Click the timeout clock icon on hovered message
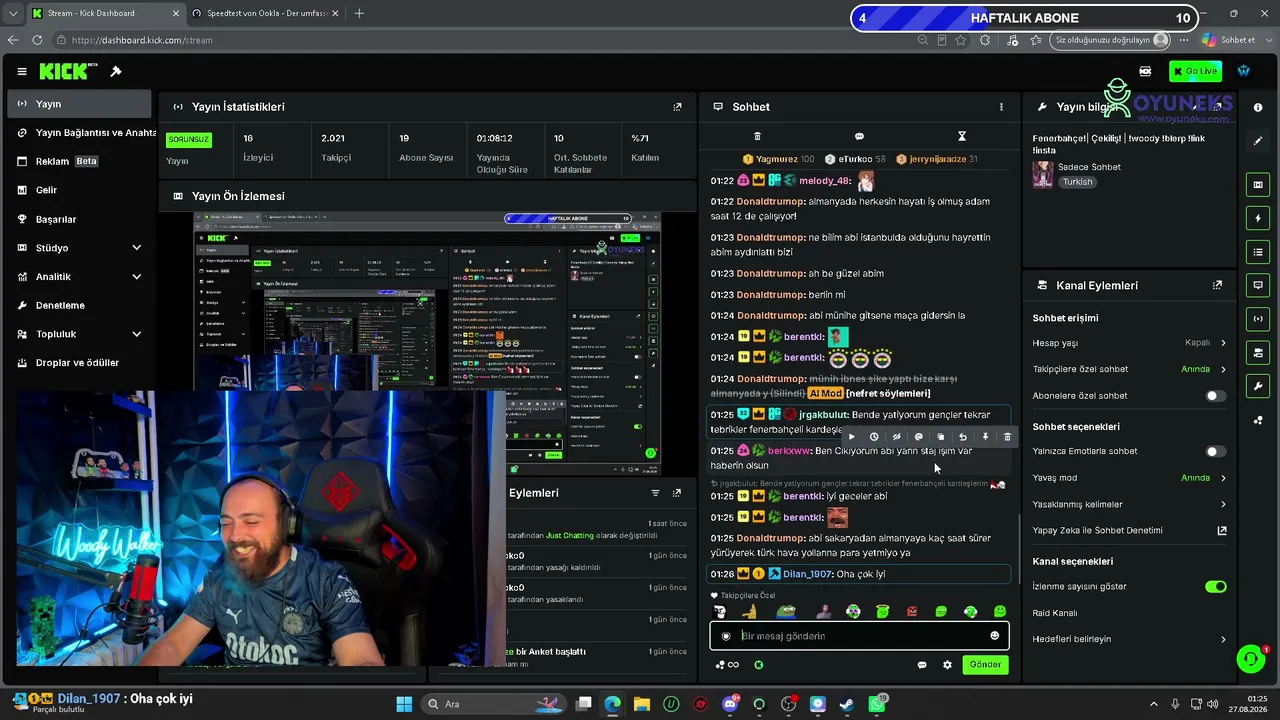This screenshot has width=1280, height=720. (x=874, y=437)
